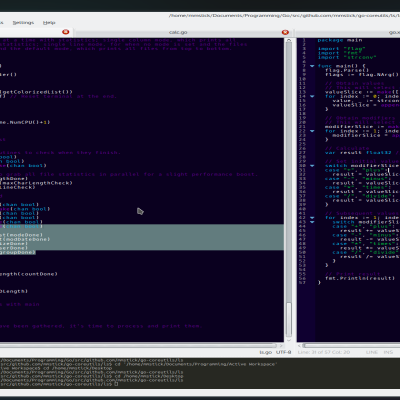Collapse the for-loop fold at line 22
Screen dimensions: 400x400
(x=312, y=131)
